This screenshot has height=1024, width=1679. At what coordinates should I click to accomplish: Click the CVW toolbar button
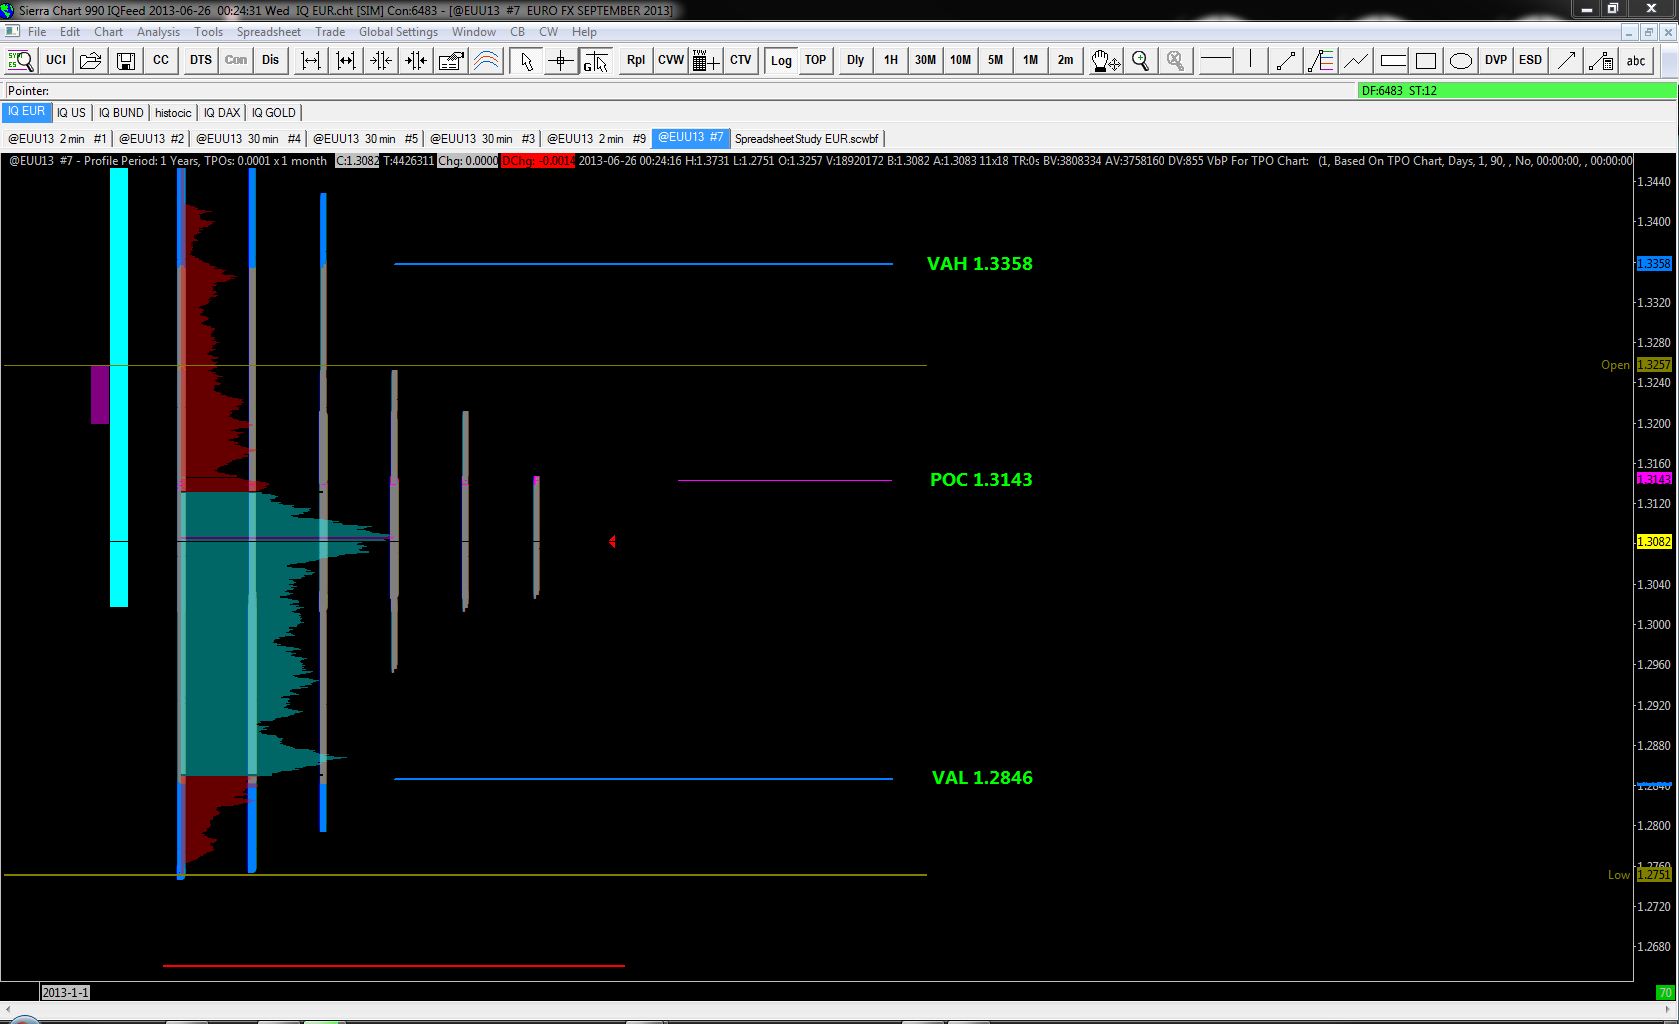[x=671, y=60]
